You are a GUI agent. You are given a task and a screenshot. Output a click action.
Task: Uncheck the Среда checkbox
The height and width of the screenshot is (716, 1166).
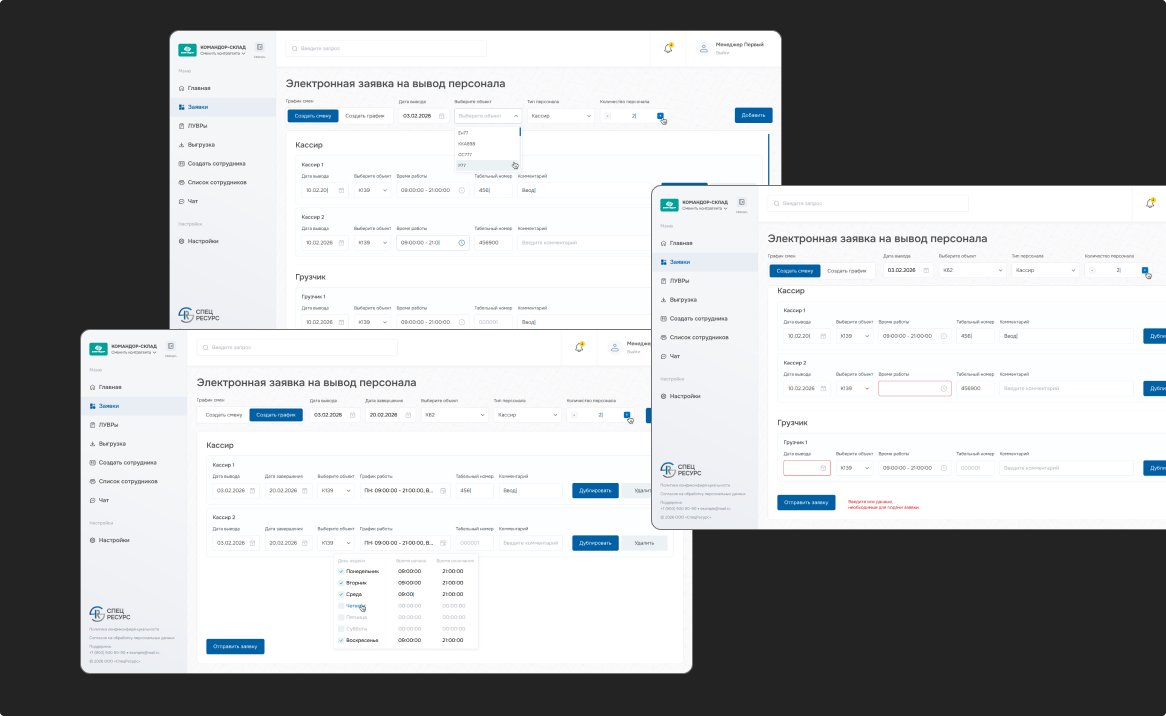click(x=341, y=594)
